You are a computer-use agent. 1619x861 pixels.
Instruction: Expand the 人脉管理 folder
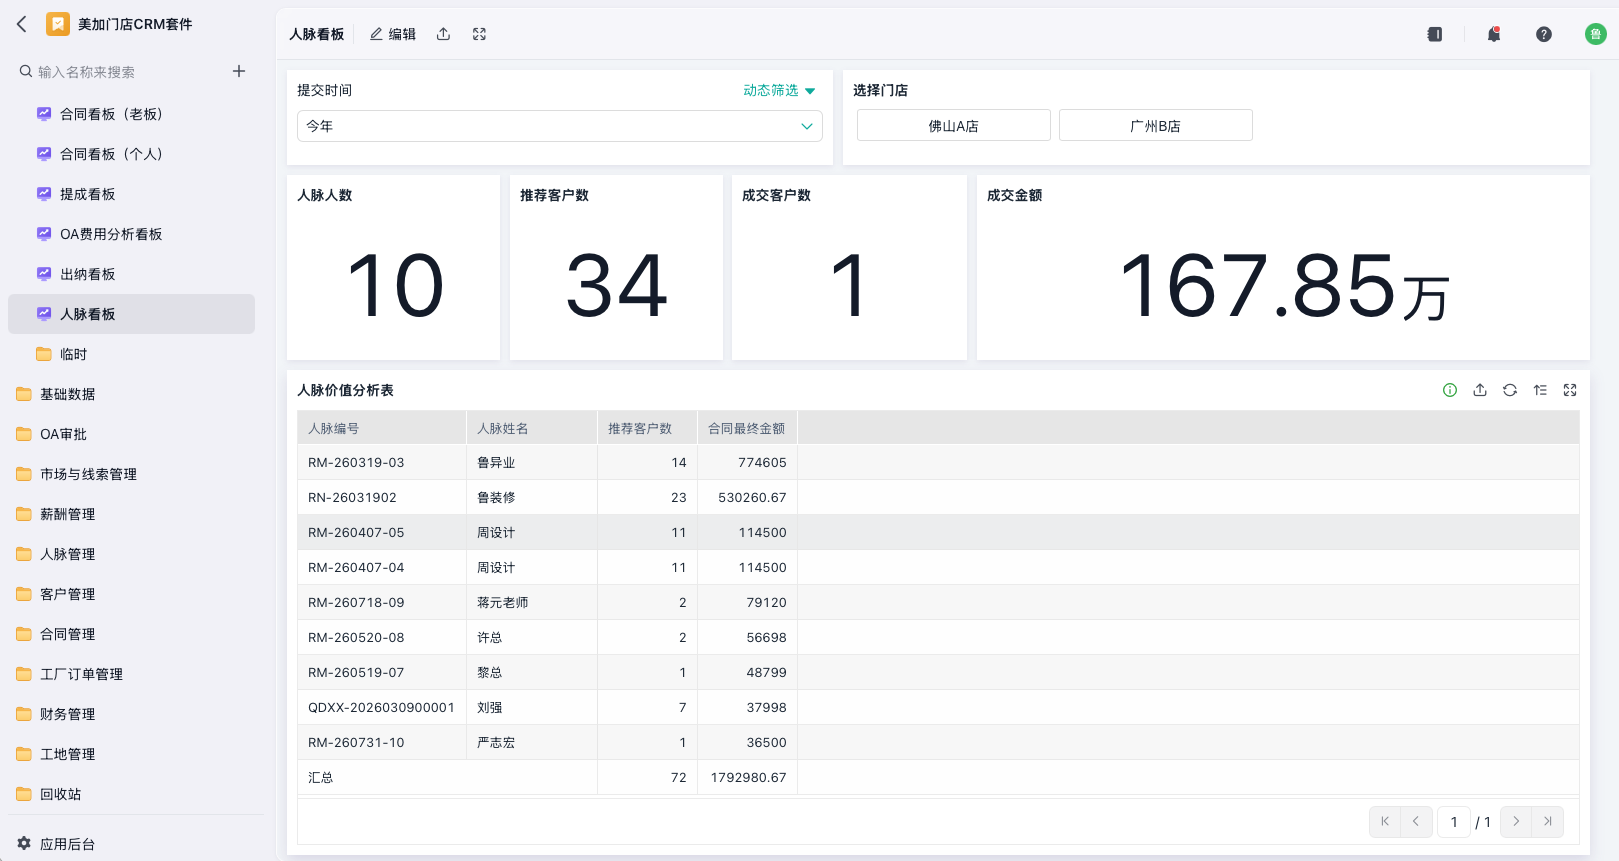pyautogui.click(x=132, y=554)
